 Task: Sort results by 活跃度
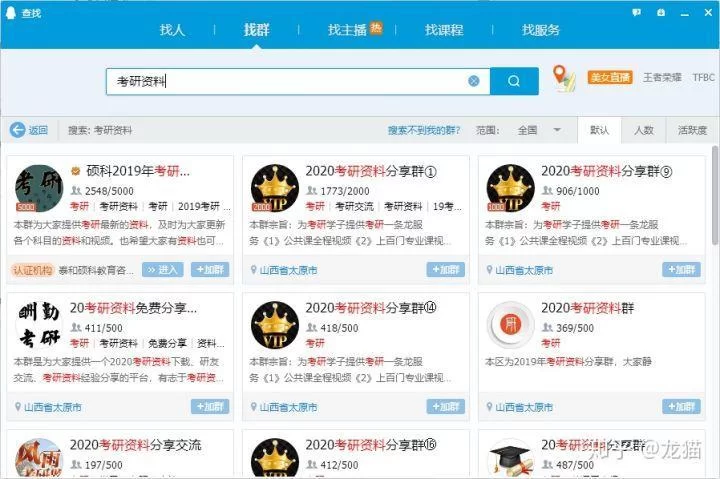(692, 130)
